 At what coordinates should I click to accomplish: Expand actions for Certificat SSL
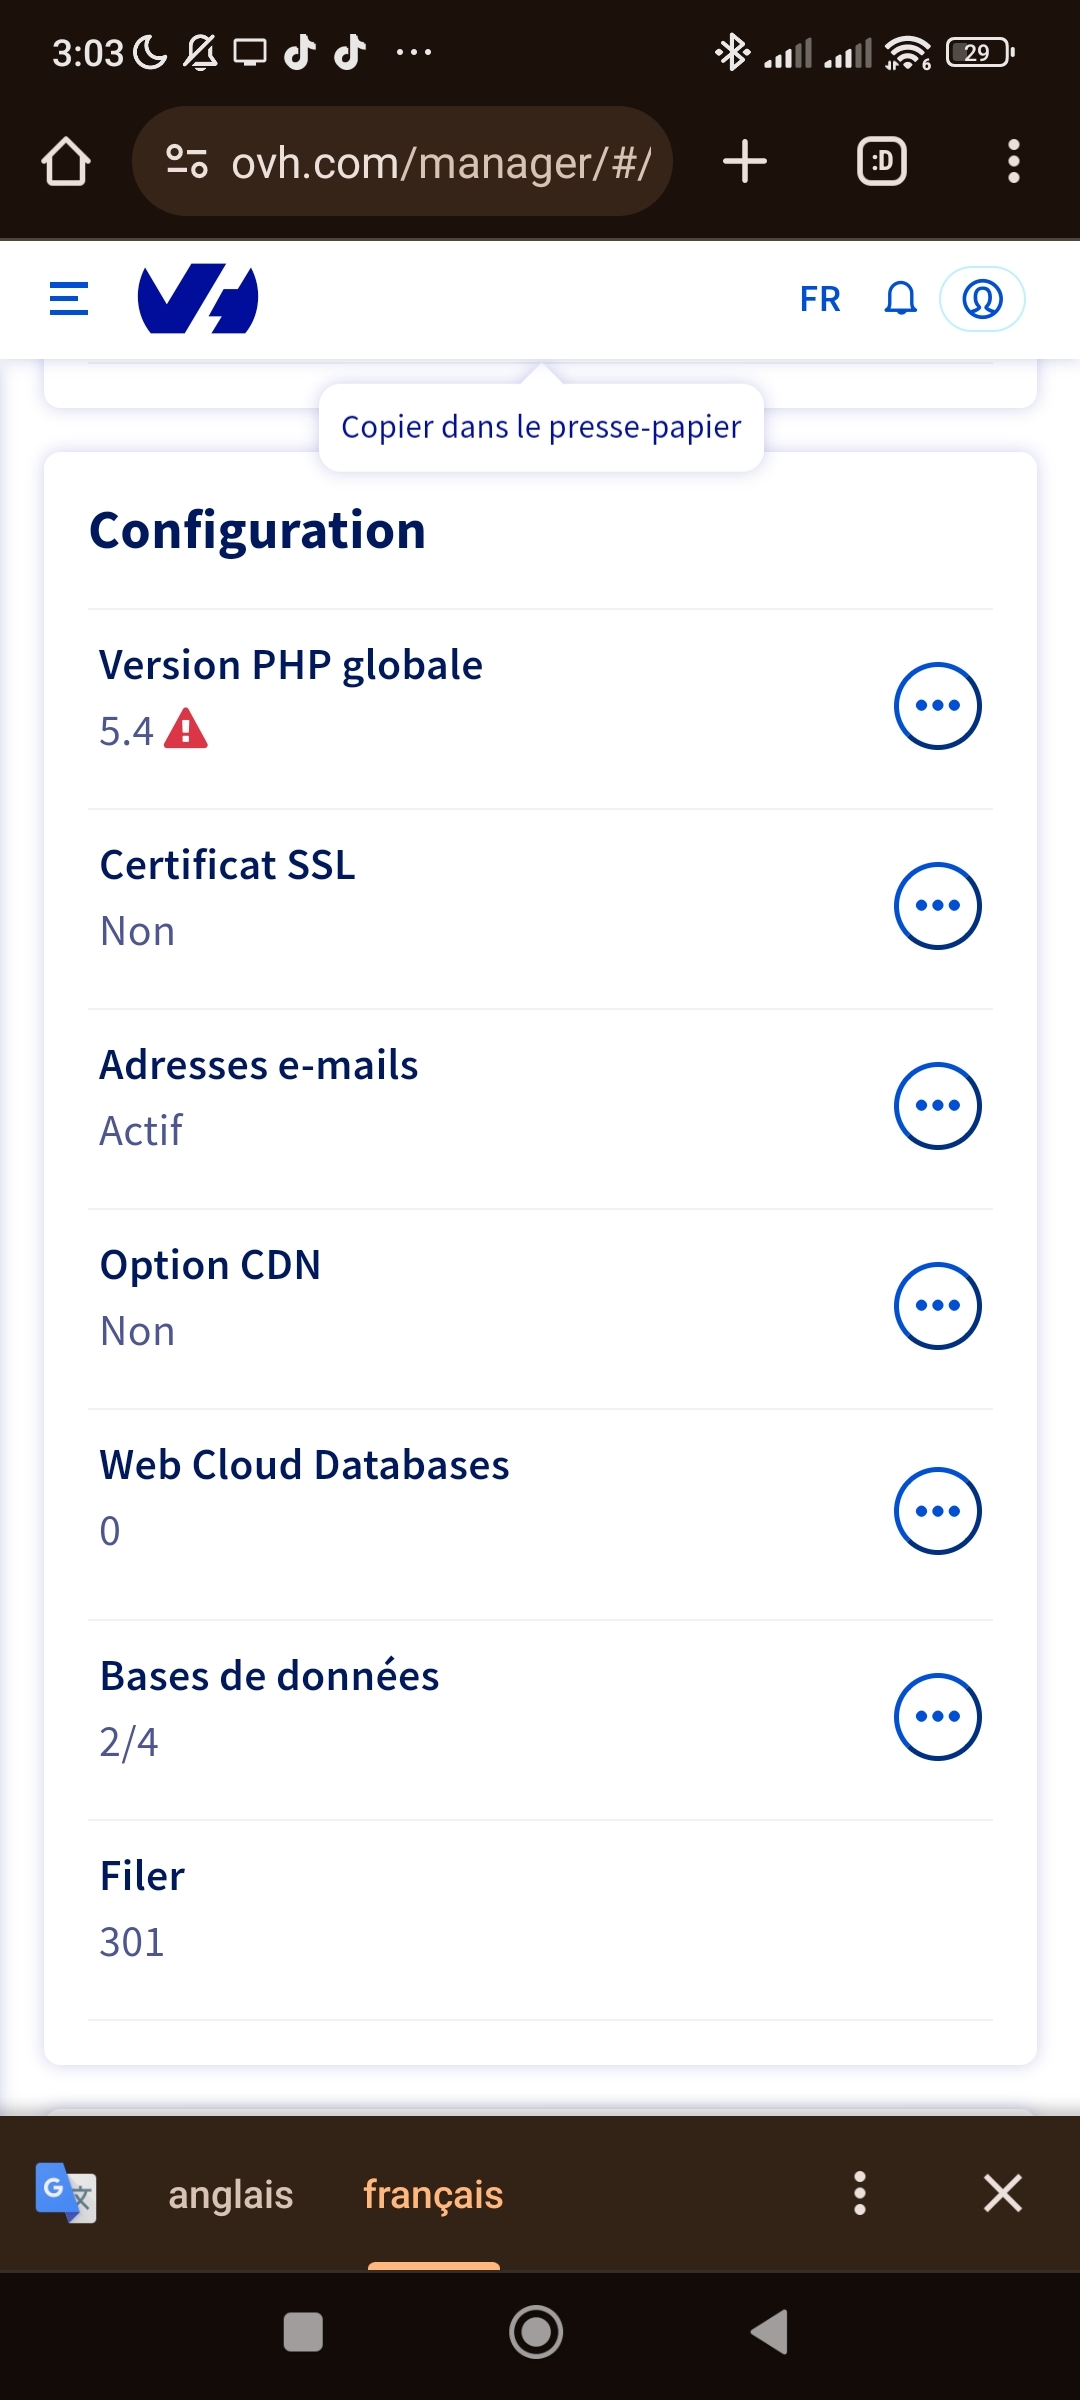(937, 906)
